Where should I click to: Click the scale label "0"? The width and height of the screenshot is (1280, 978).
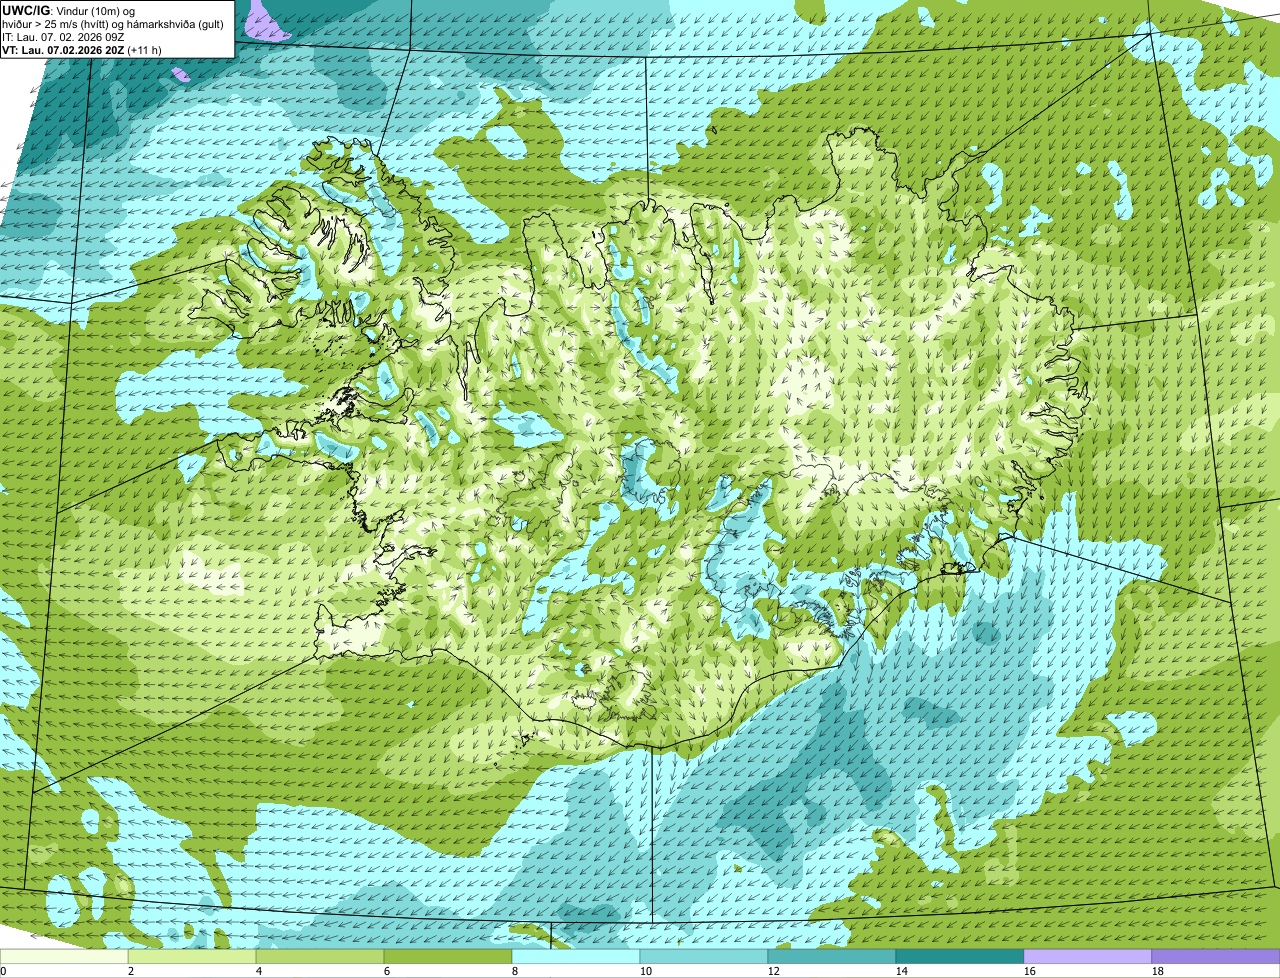tap(3, 971)
